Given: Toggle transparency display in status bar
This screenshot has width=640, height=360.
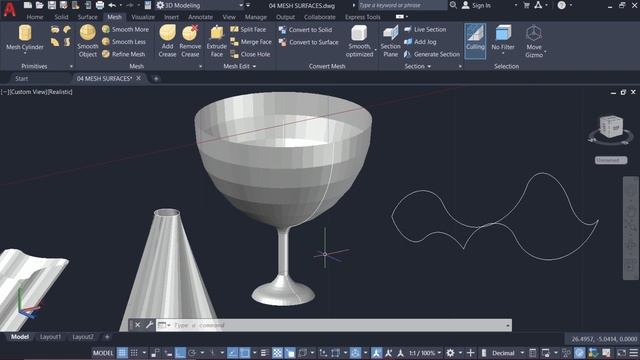Looking at the screenshot, I should pyautogui.click(x=277, y=353).
